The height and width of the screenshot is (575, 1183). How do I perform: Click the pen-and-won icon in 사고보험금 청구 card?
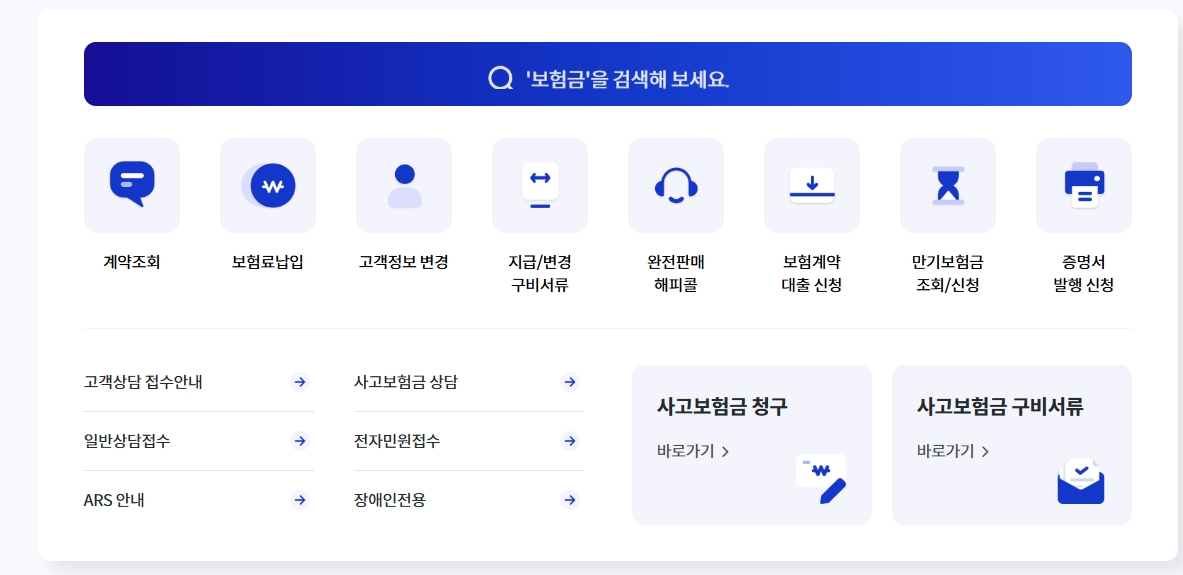coord(822,479)
